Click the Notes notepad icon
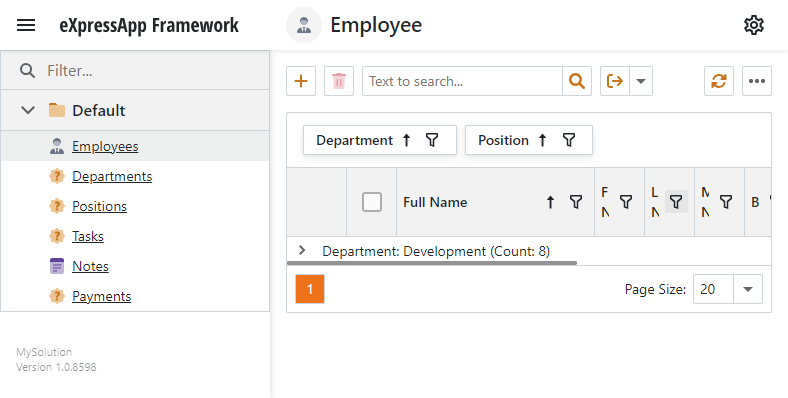 (x=57, y=266)
